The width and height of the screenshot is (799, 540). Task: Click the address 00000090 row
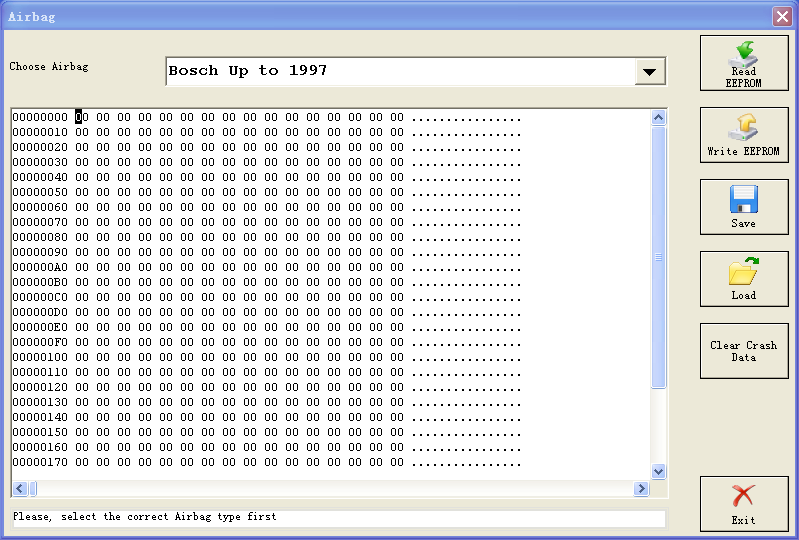tap(267, 253)
